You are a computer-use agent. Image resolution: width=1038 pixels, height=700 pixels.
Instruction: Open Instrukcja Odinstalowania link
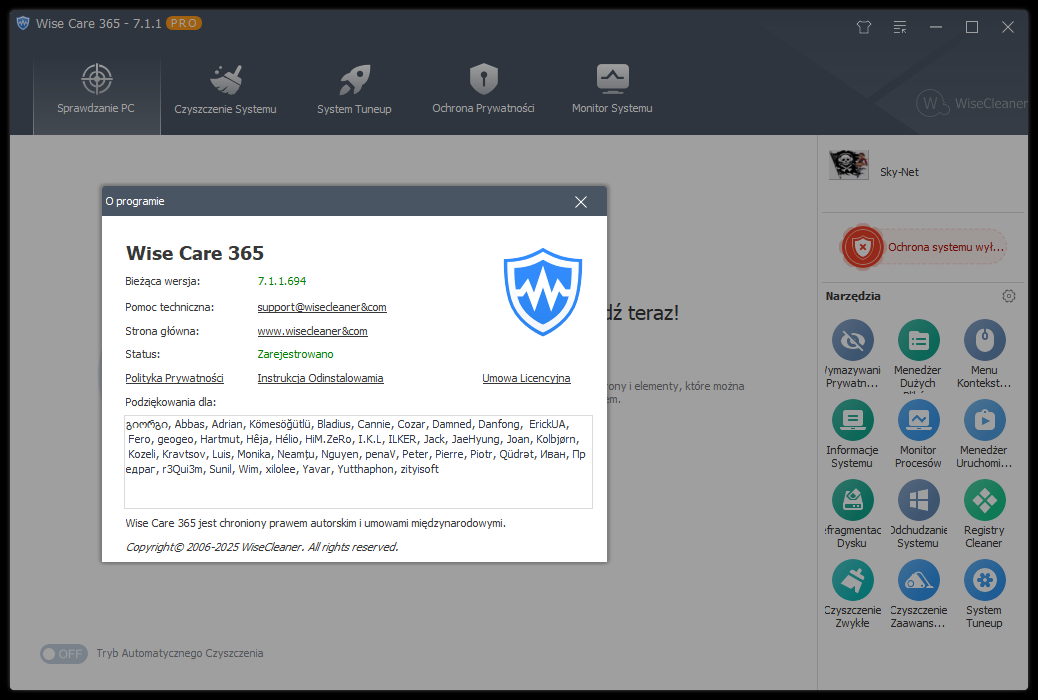320,378
